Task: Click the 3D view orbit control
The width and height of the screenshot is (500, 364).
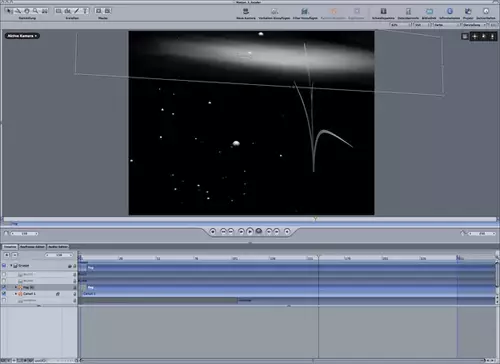Action: click(x=484, y=36)
